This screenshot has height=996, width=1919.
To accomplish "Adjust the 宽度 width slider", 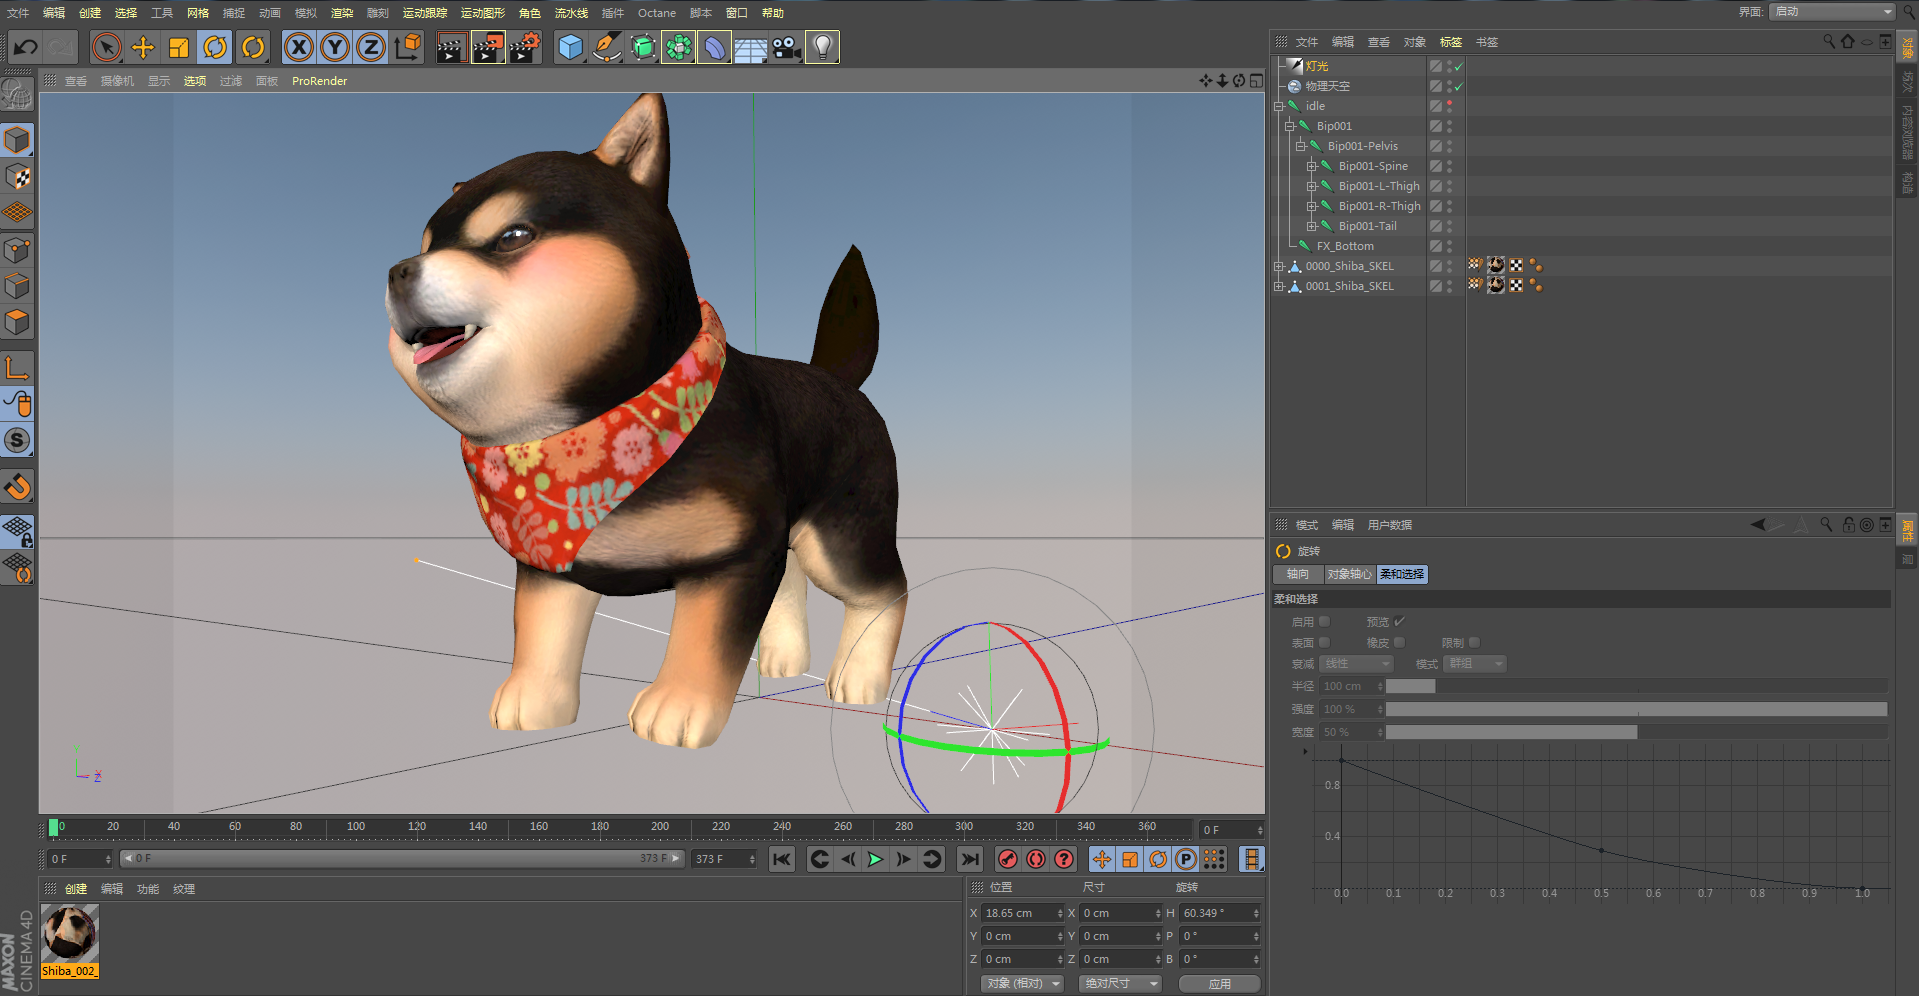I will point(1636,732).
